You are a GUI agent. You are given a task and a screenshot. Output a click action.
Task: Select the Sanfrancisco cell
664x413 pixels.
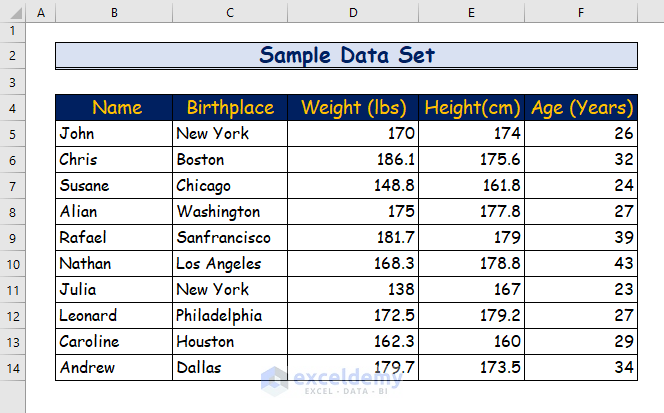230,238
